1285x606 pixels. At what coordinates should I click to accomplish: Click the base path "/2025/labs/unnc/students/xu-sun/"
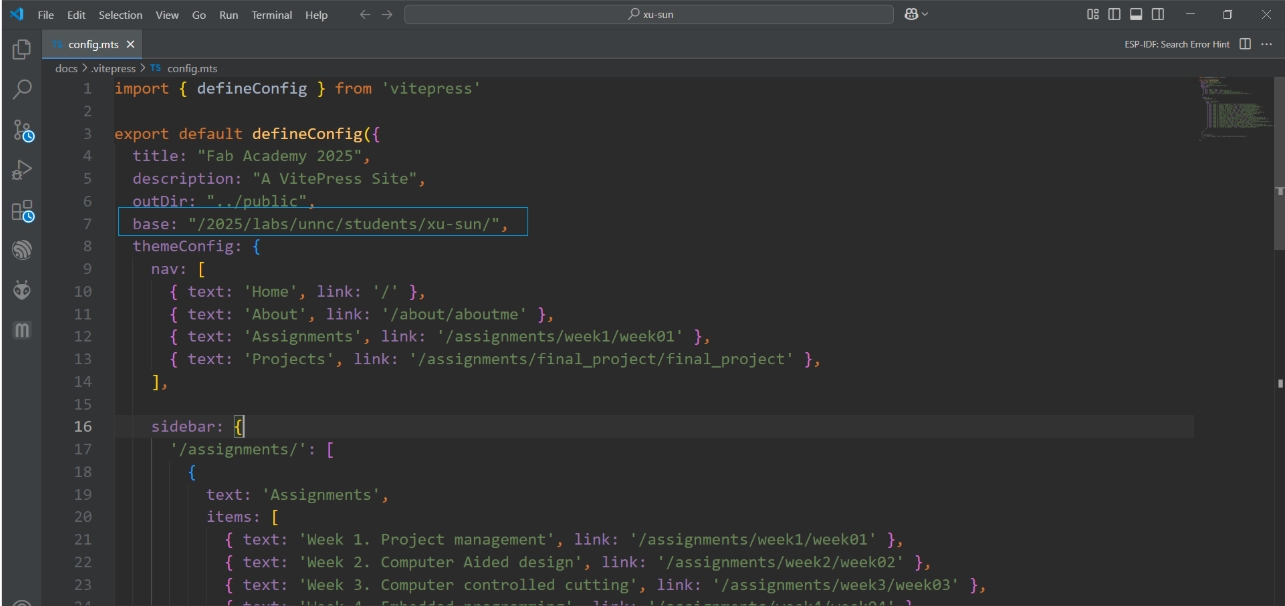point(344,224)
